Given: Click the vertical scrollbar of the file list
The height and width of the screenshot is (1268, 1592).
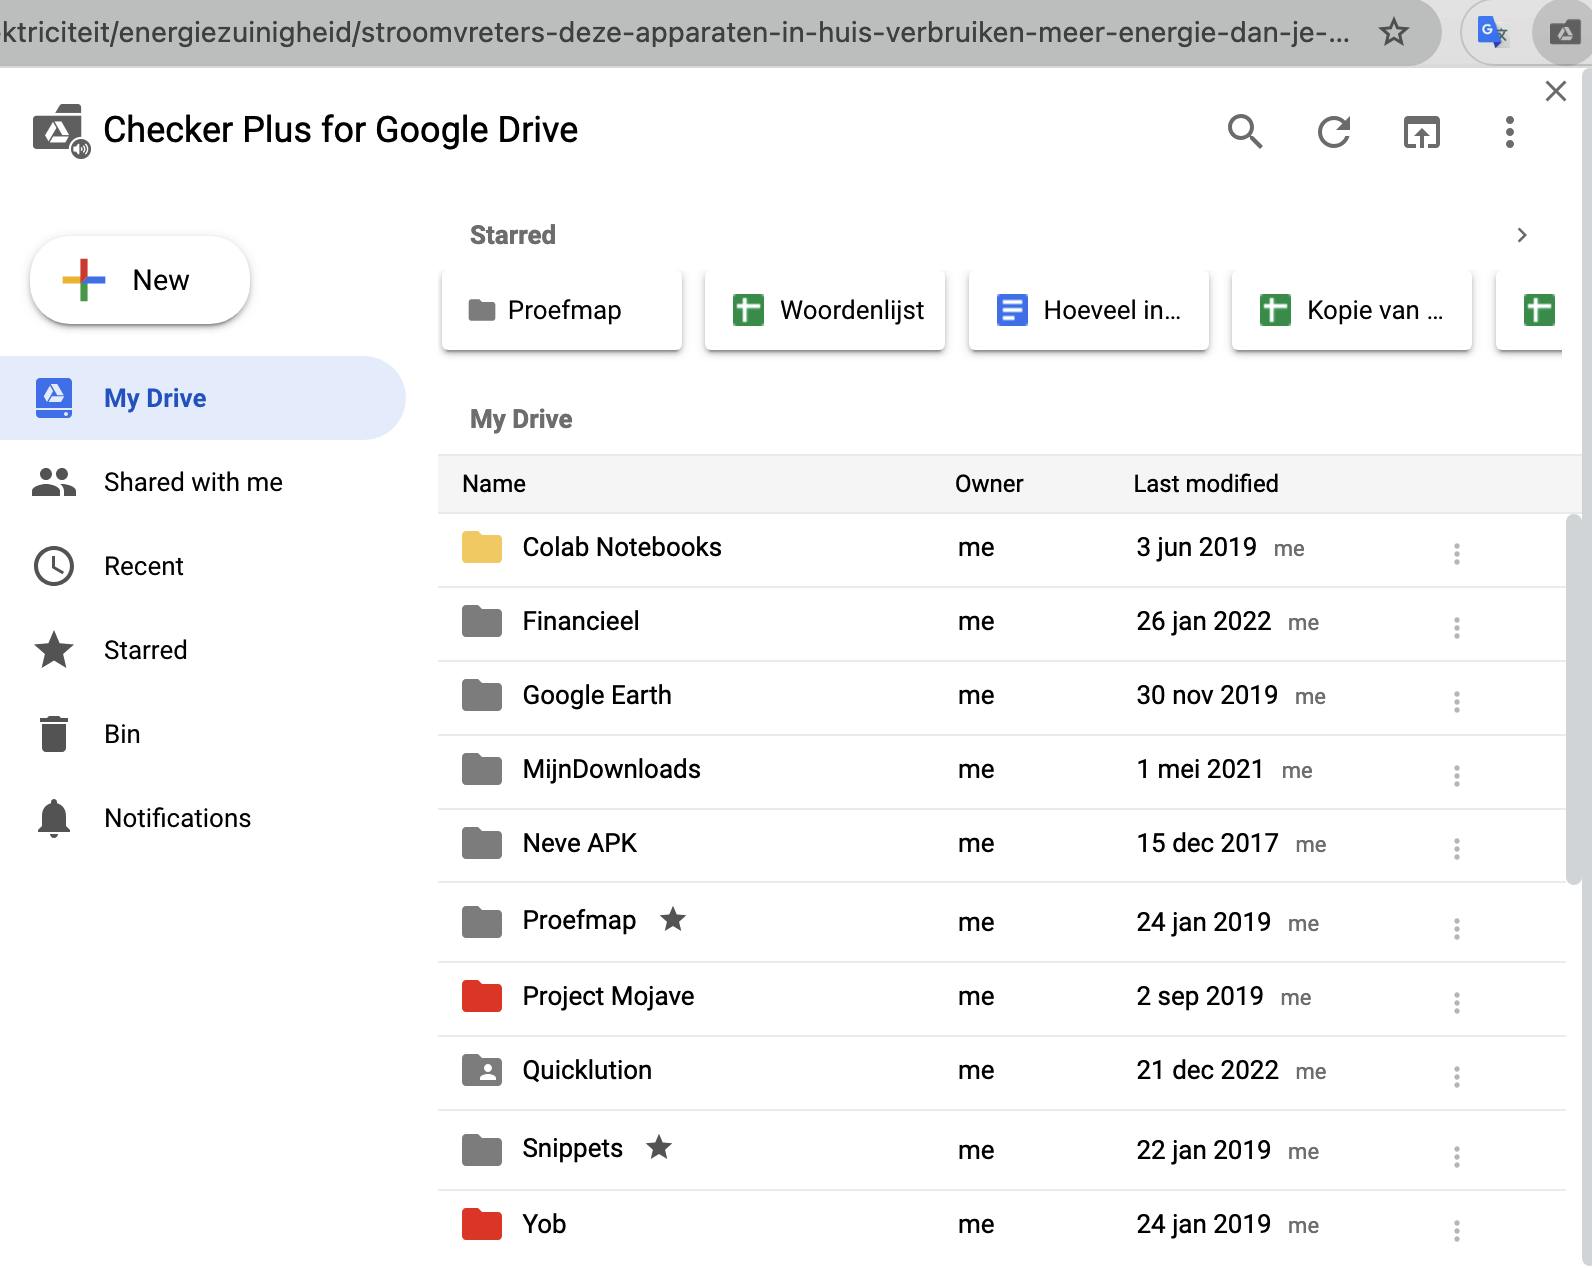Looking at the screenshot, I should 1573,700.
